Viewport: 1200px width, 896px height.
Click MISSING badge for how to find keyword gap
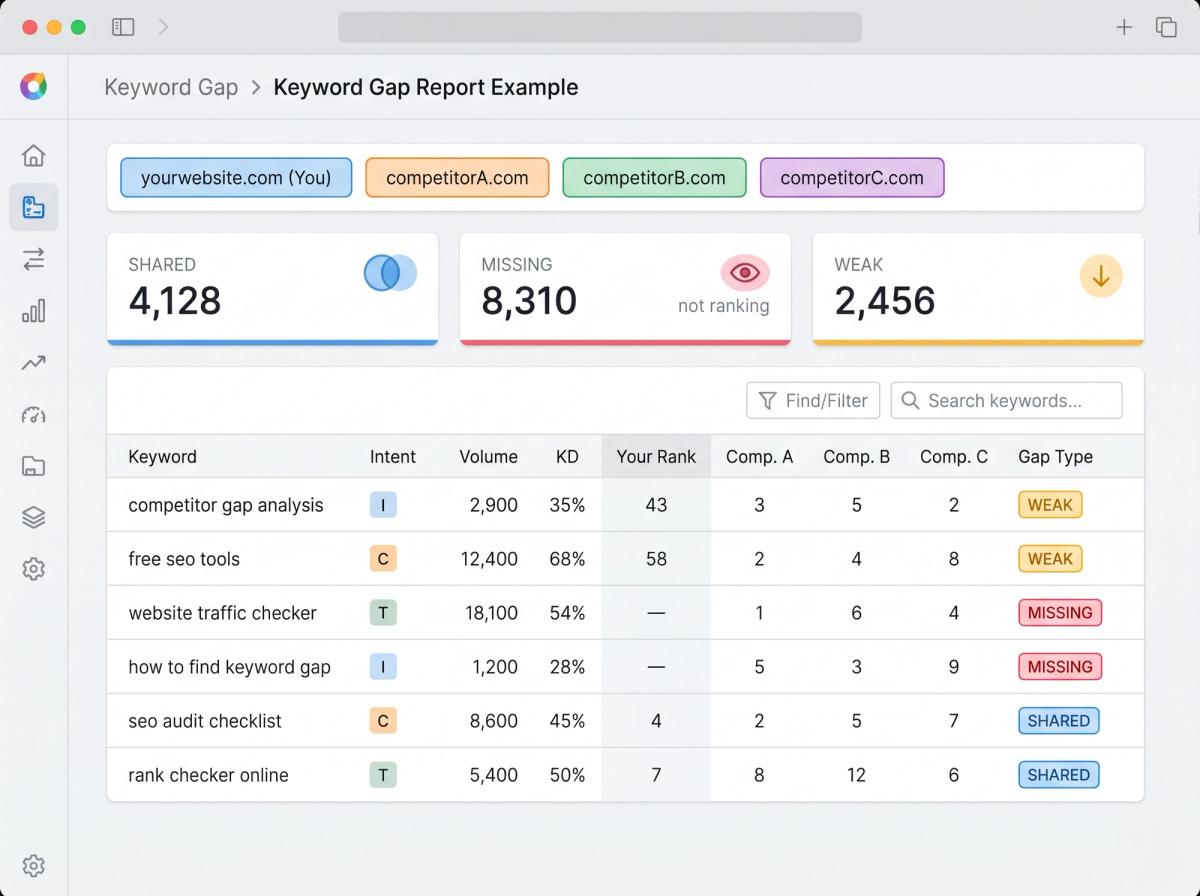(x=1060, y=667)
